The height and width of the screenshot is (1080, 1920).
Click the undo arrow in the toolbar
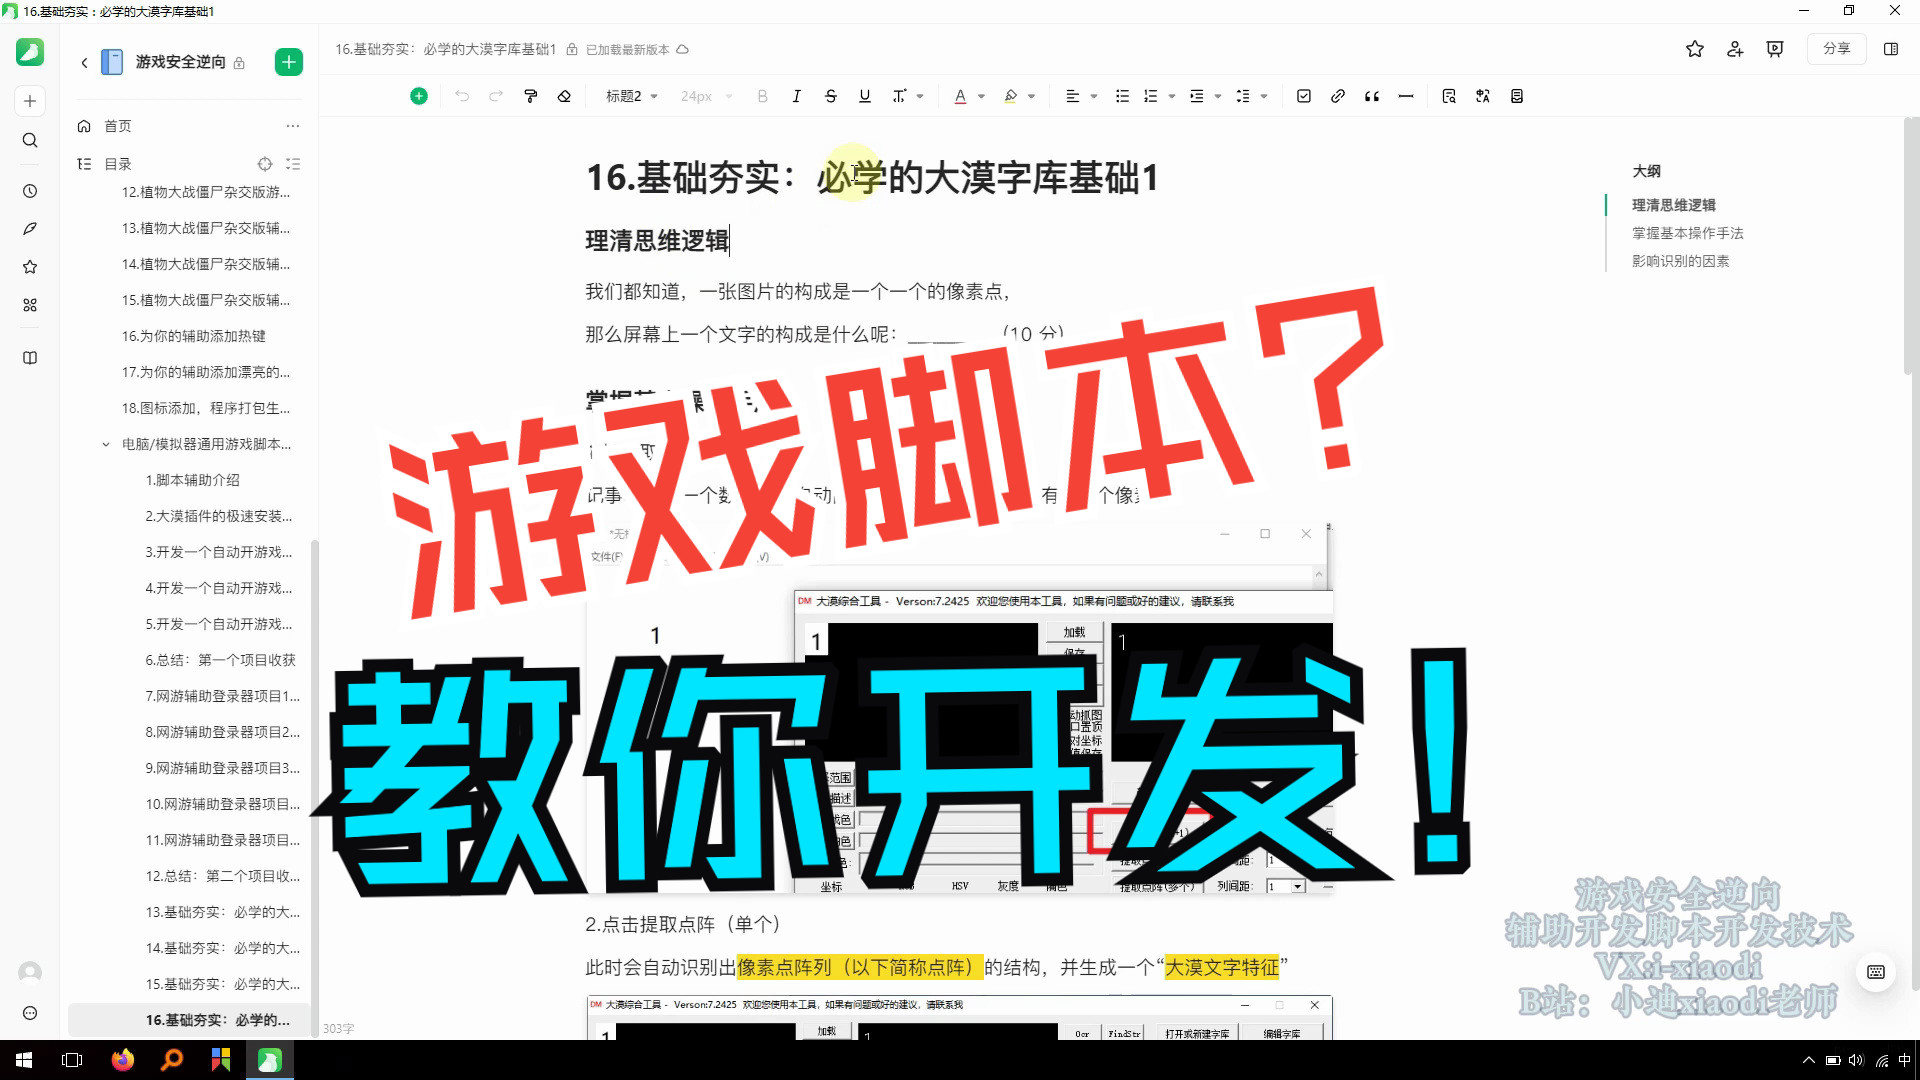coord(462,96)
